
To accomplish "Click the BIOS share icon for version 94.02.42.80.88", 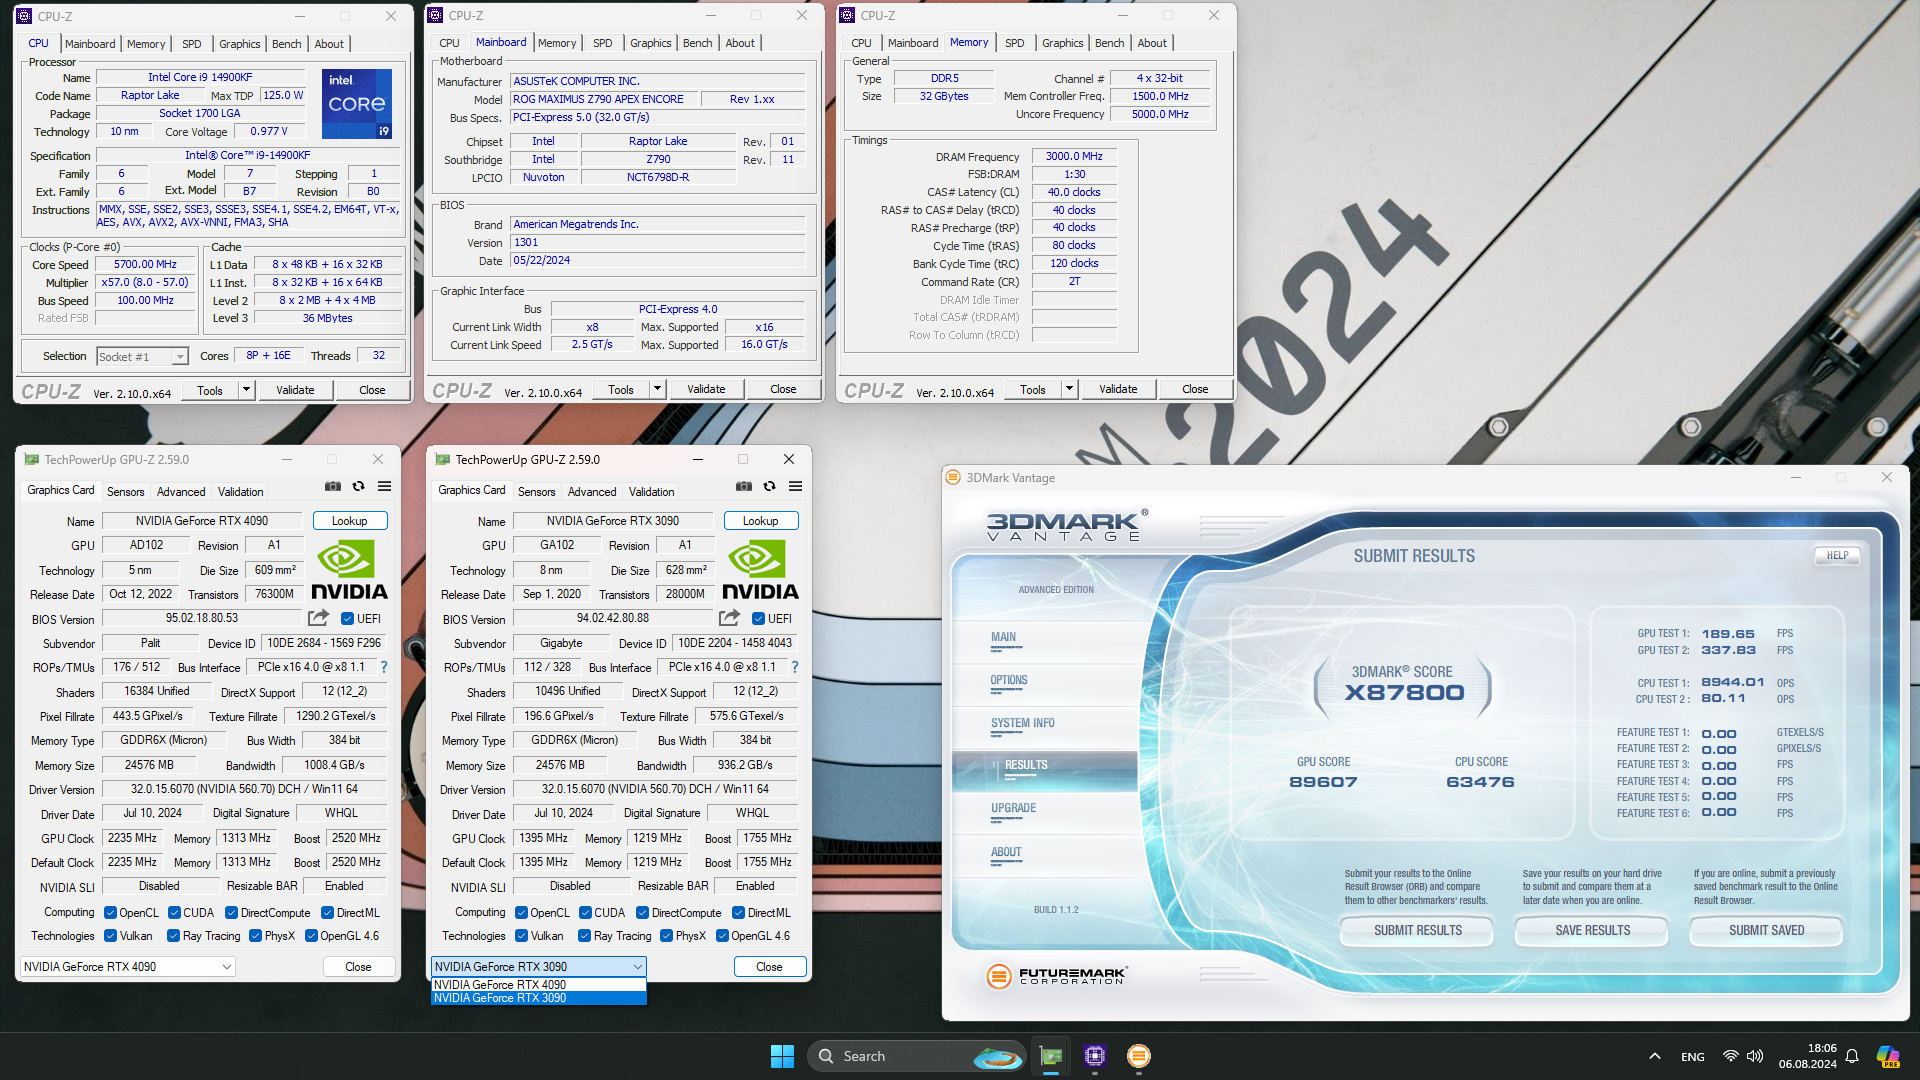I will (x=729, y=618).
